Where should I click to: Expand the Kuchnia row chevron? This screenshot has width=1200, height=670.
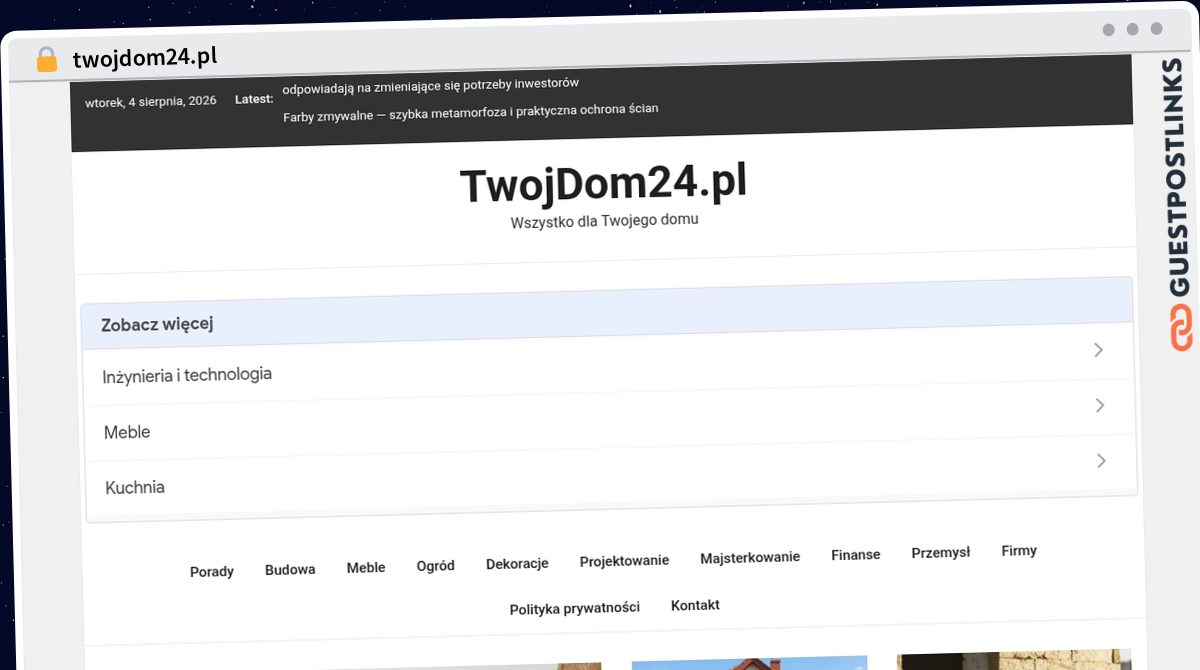[x=1101, y=461]
